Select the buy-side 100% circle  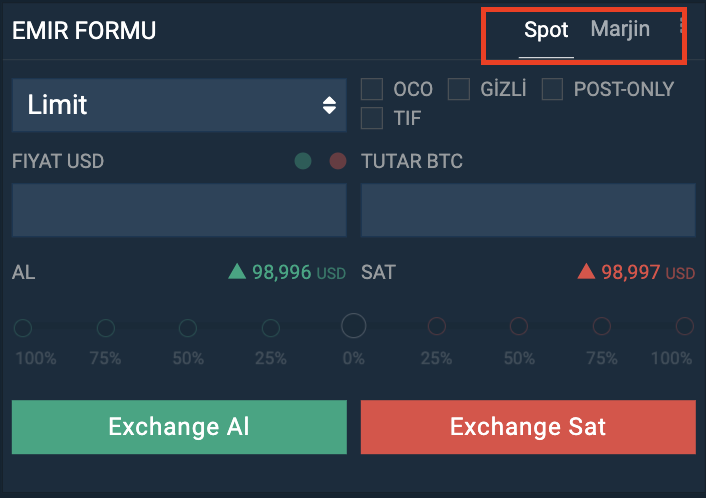pyautogui.click(x=23, y=328)
